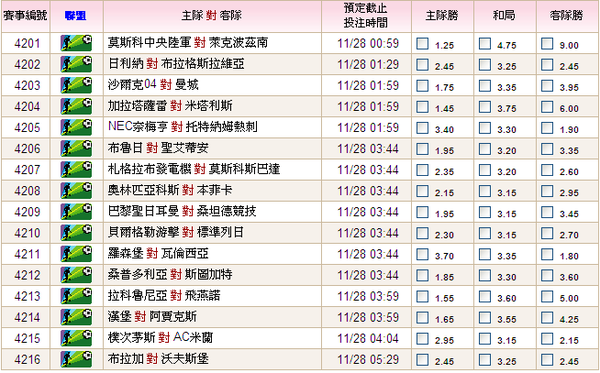This screenshot has height=373, width=600.
Task: Click the 賽事編號 column header
Action: [25, 16]
